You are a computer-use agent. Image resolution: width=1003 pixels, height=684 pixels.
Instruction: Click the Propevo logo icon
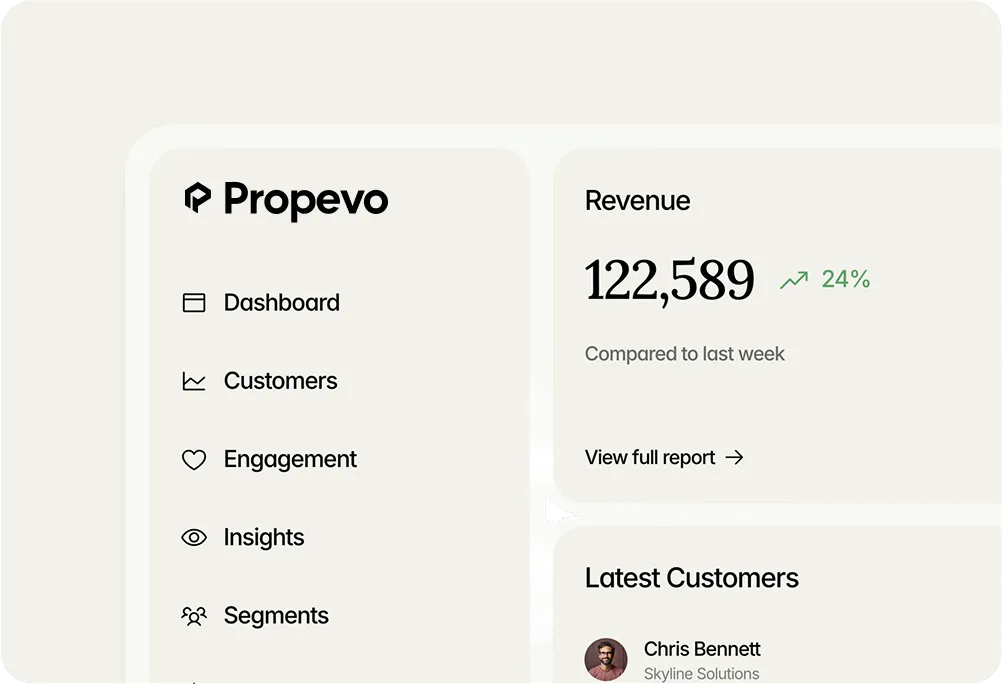point(196,200)
